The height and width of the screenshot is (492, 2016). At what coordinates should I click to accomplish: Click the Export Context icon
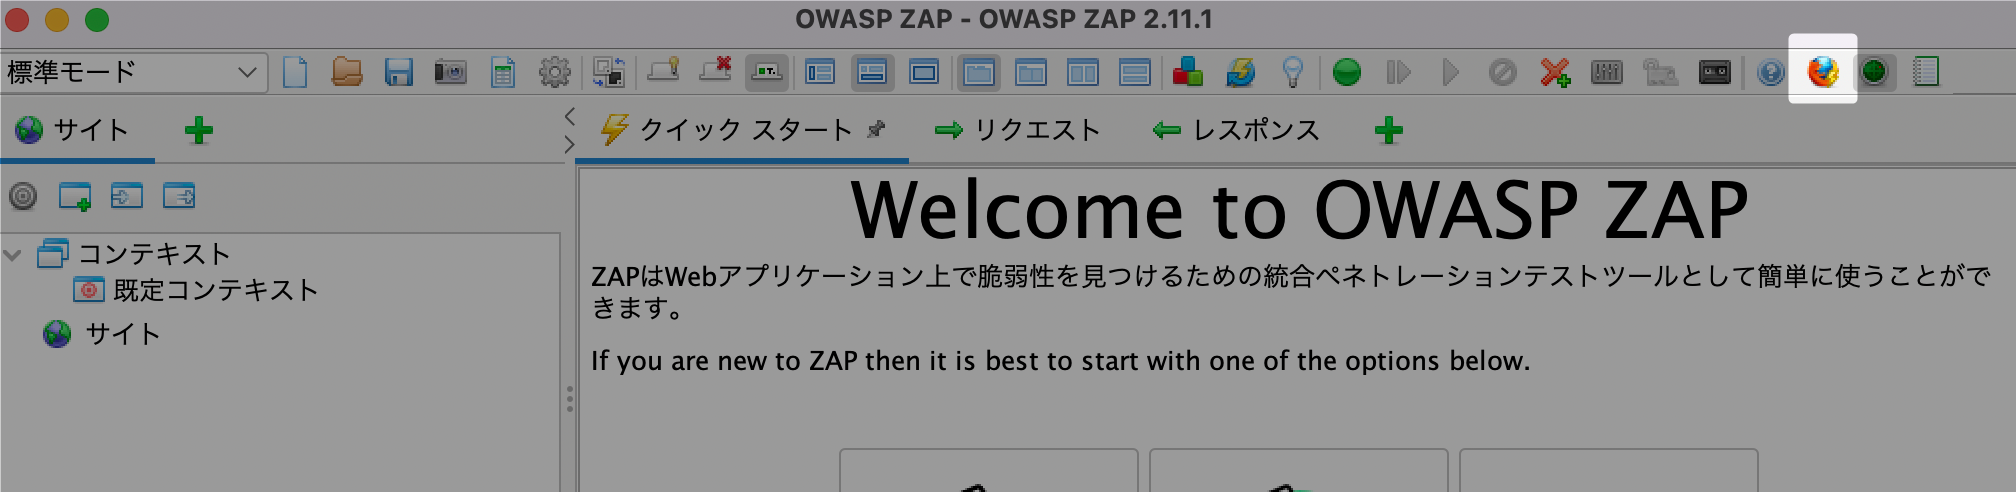(x=179, y=196)
